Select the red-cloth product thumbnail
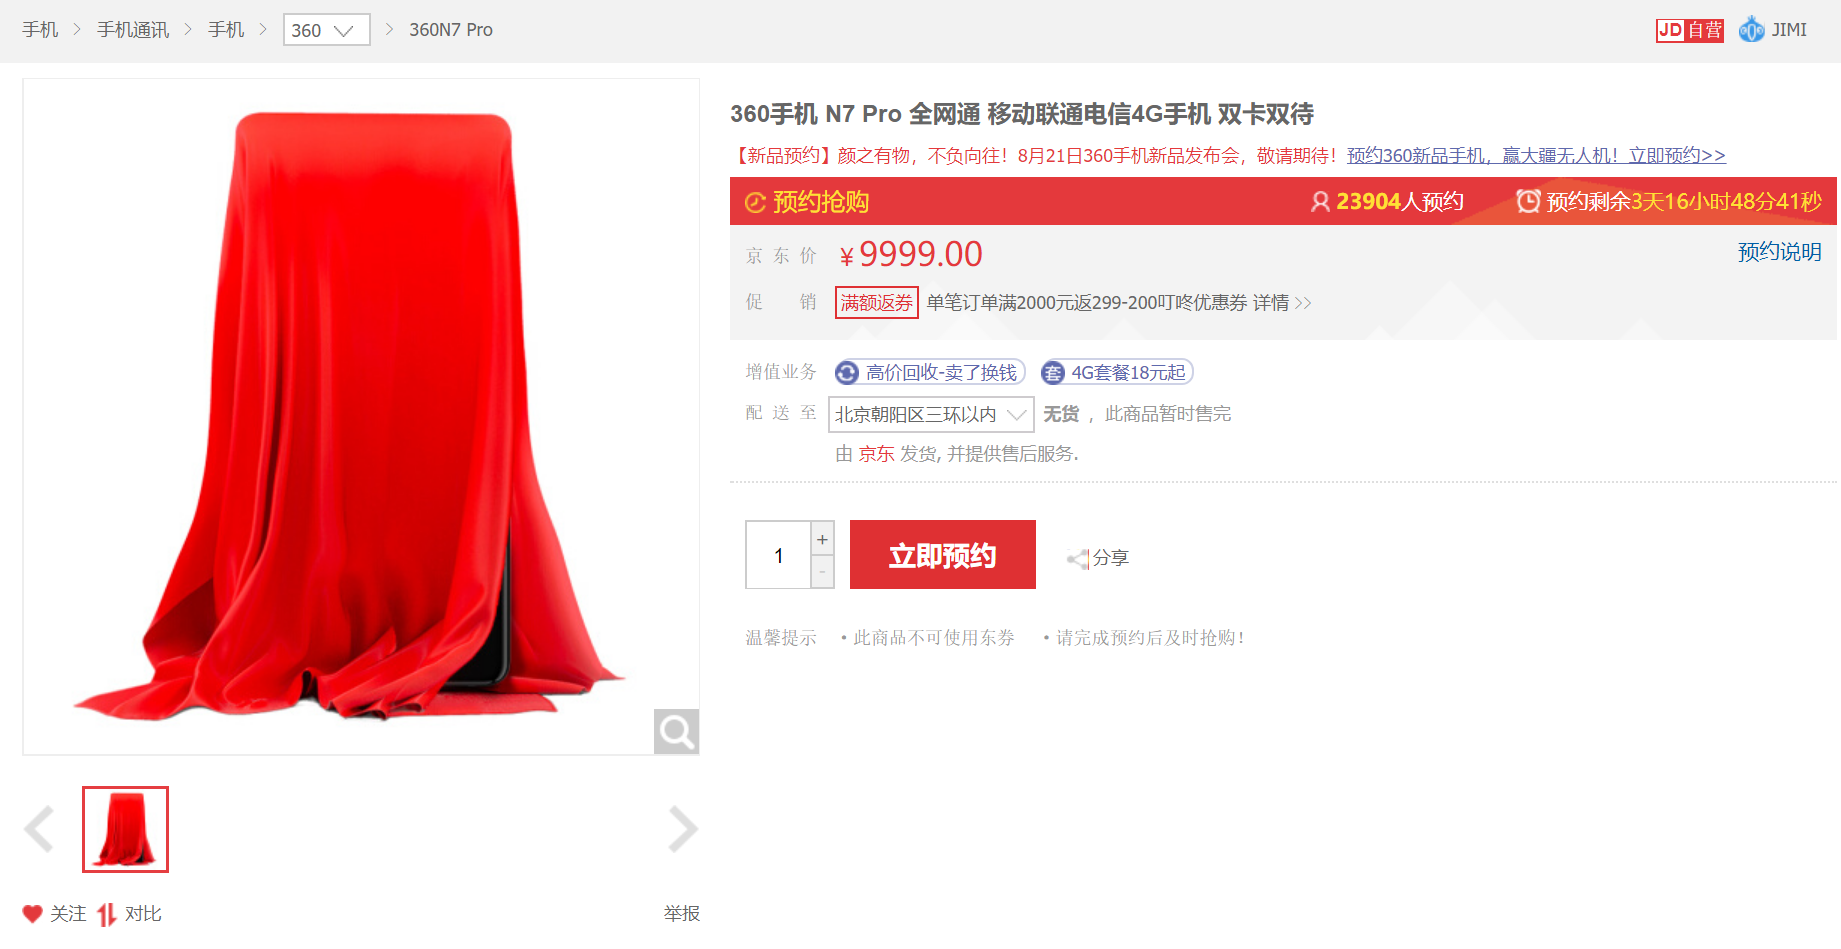The width and height of the screenshot is (1841, 949). [x=125, y=829]
